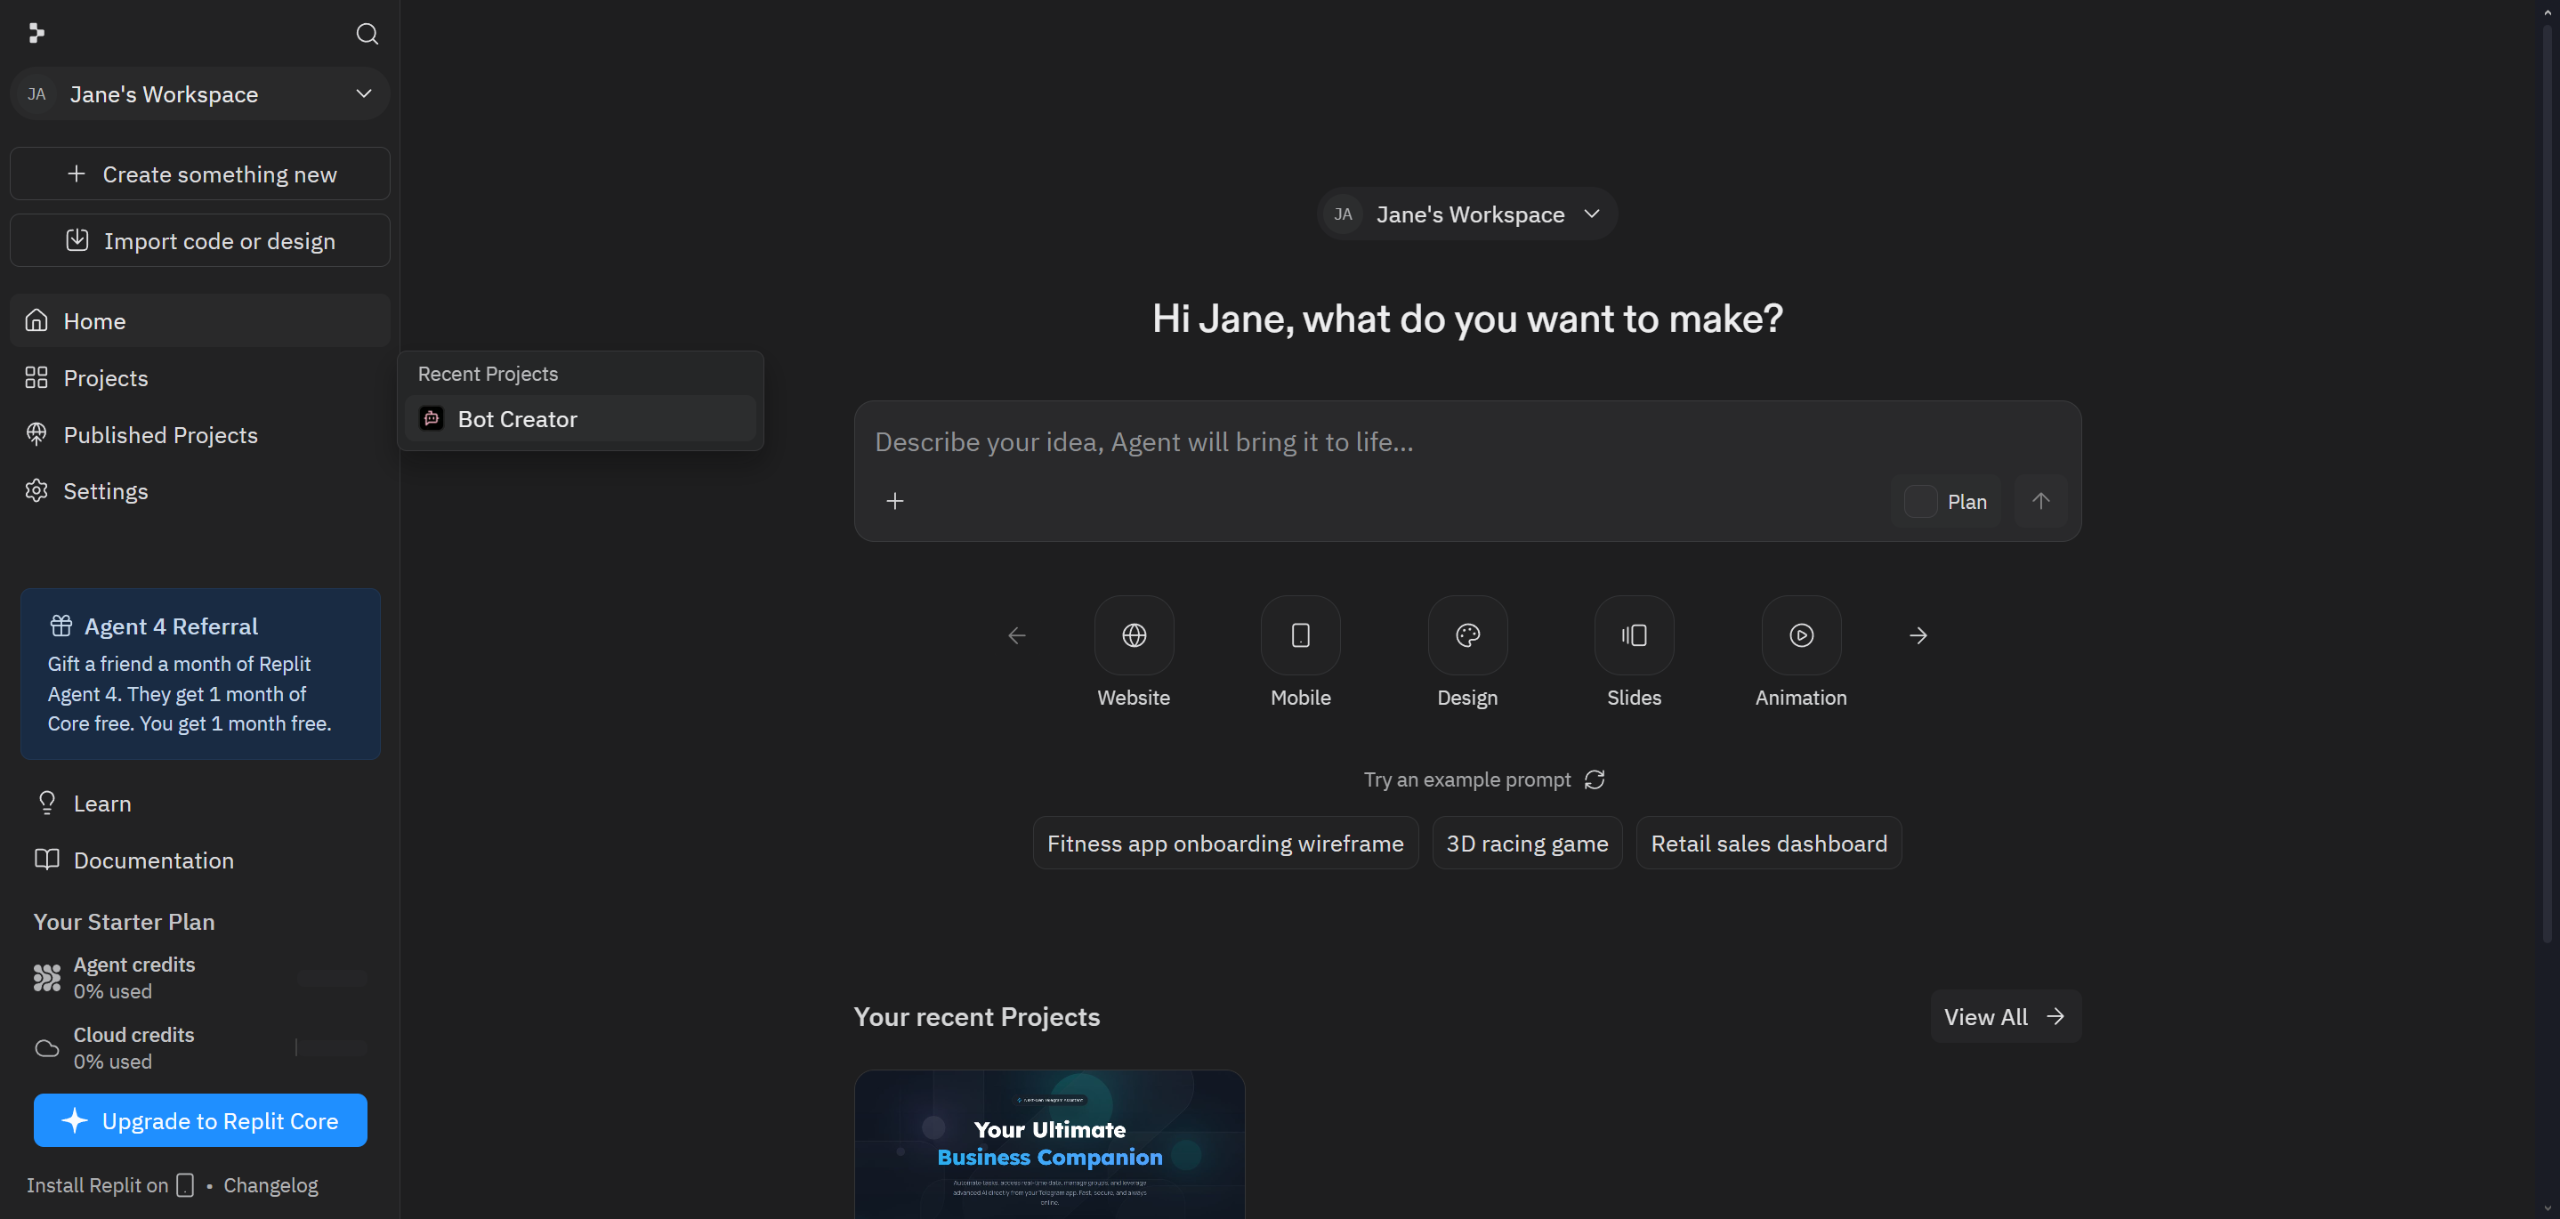Click Upgrade to Replit Core button

point(200,1121)
